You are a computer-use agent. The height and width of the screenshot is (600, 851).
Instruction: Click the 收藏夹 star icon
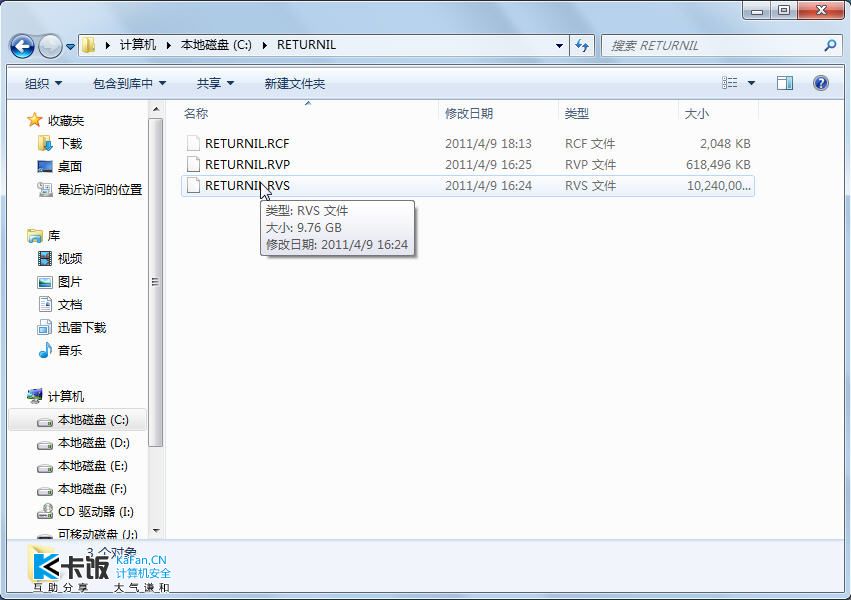[34, 119]
